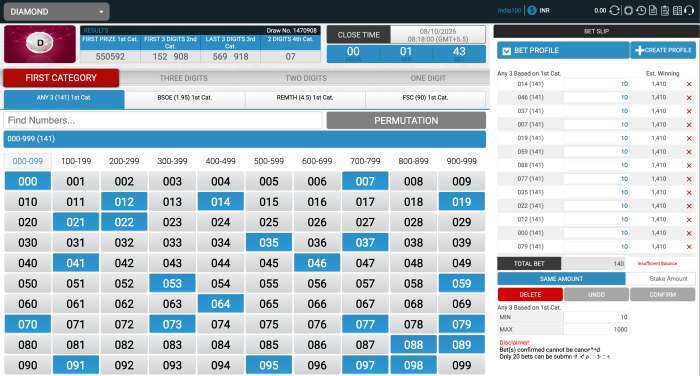Image resolution: width=700 pixels, height=376 pixels.
Task: Remove the 007 (141) bet with red X
Action: tap(689, 125)
